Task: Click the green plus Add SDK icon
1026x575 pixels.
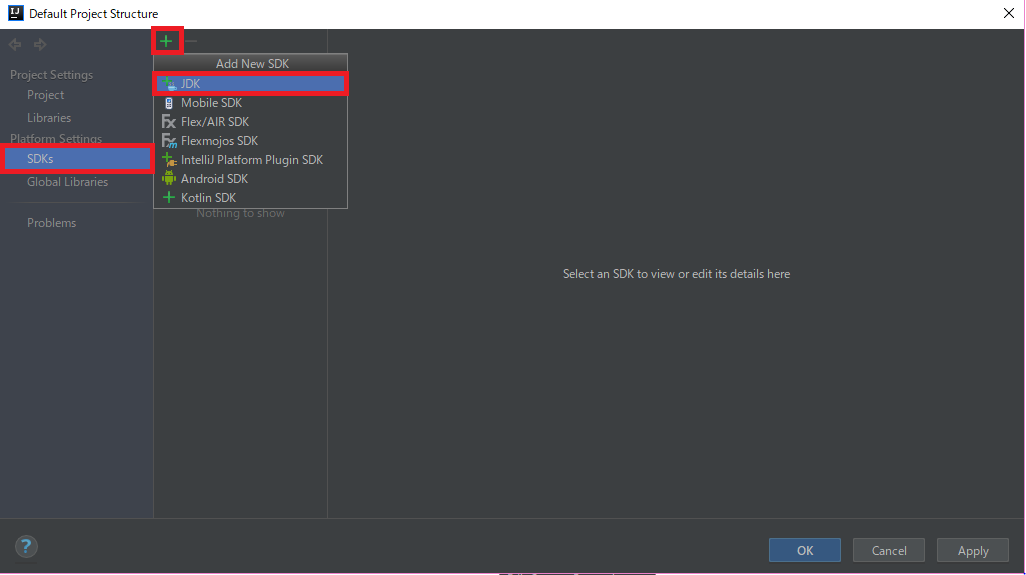Action: [x=166, y=41]
